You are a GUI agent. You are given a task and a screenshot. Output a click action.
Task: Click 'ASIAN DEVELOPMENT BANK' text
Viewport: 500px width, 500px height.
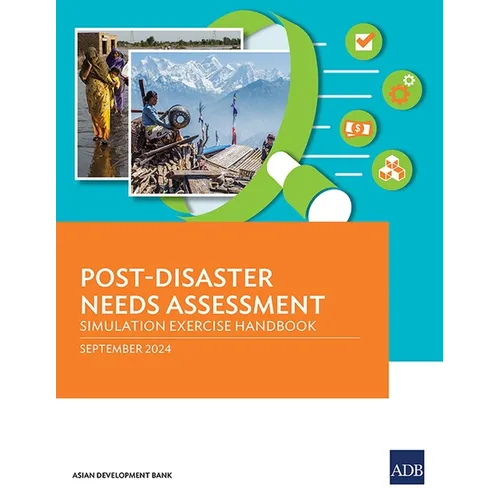122,475
